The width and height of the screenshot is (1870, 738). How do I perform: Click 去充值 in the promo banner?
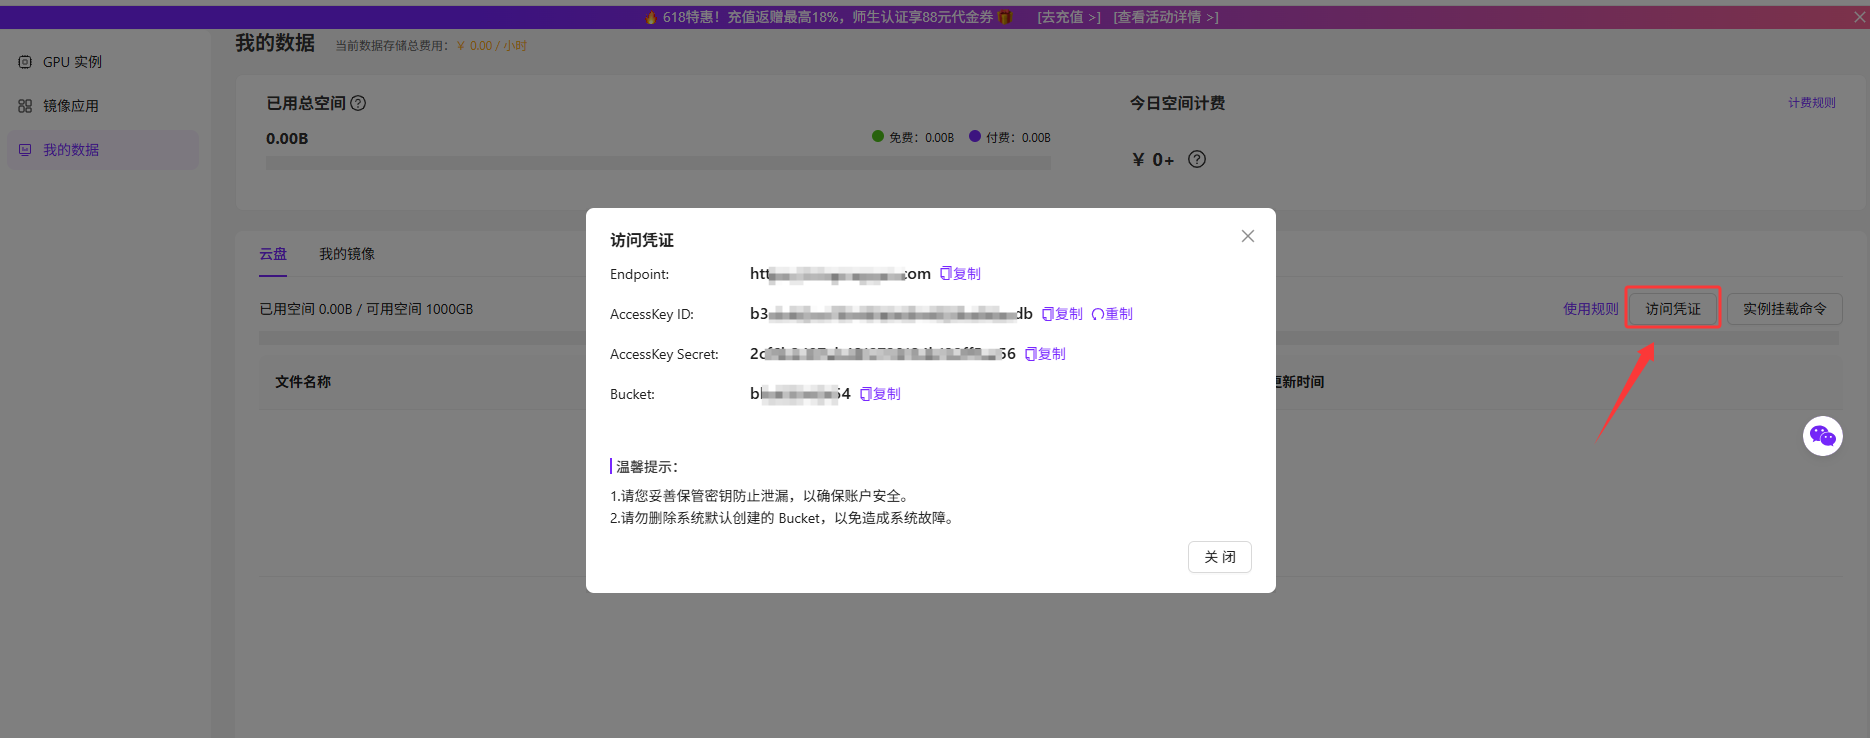point(1069,17)
